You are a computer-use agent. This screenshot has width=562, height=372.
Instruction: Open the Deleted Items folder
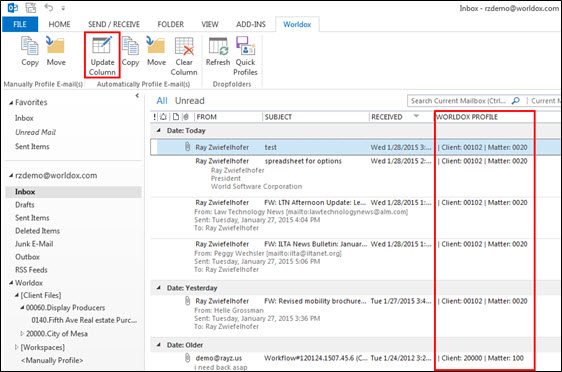[37, 231]
